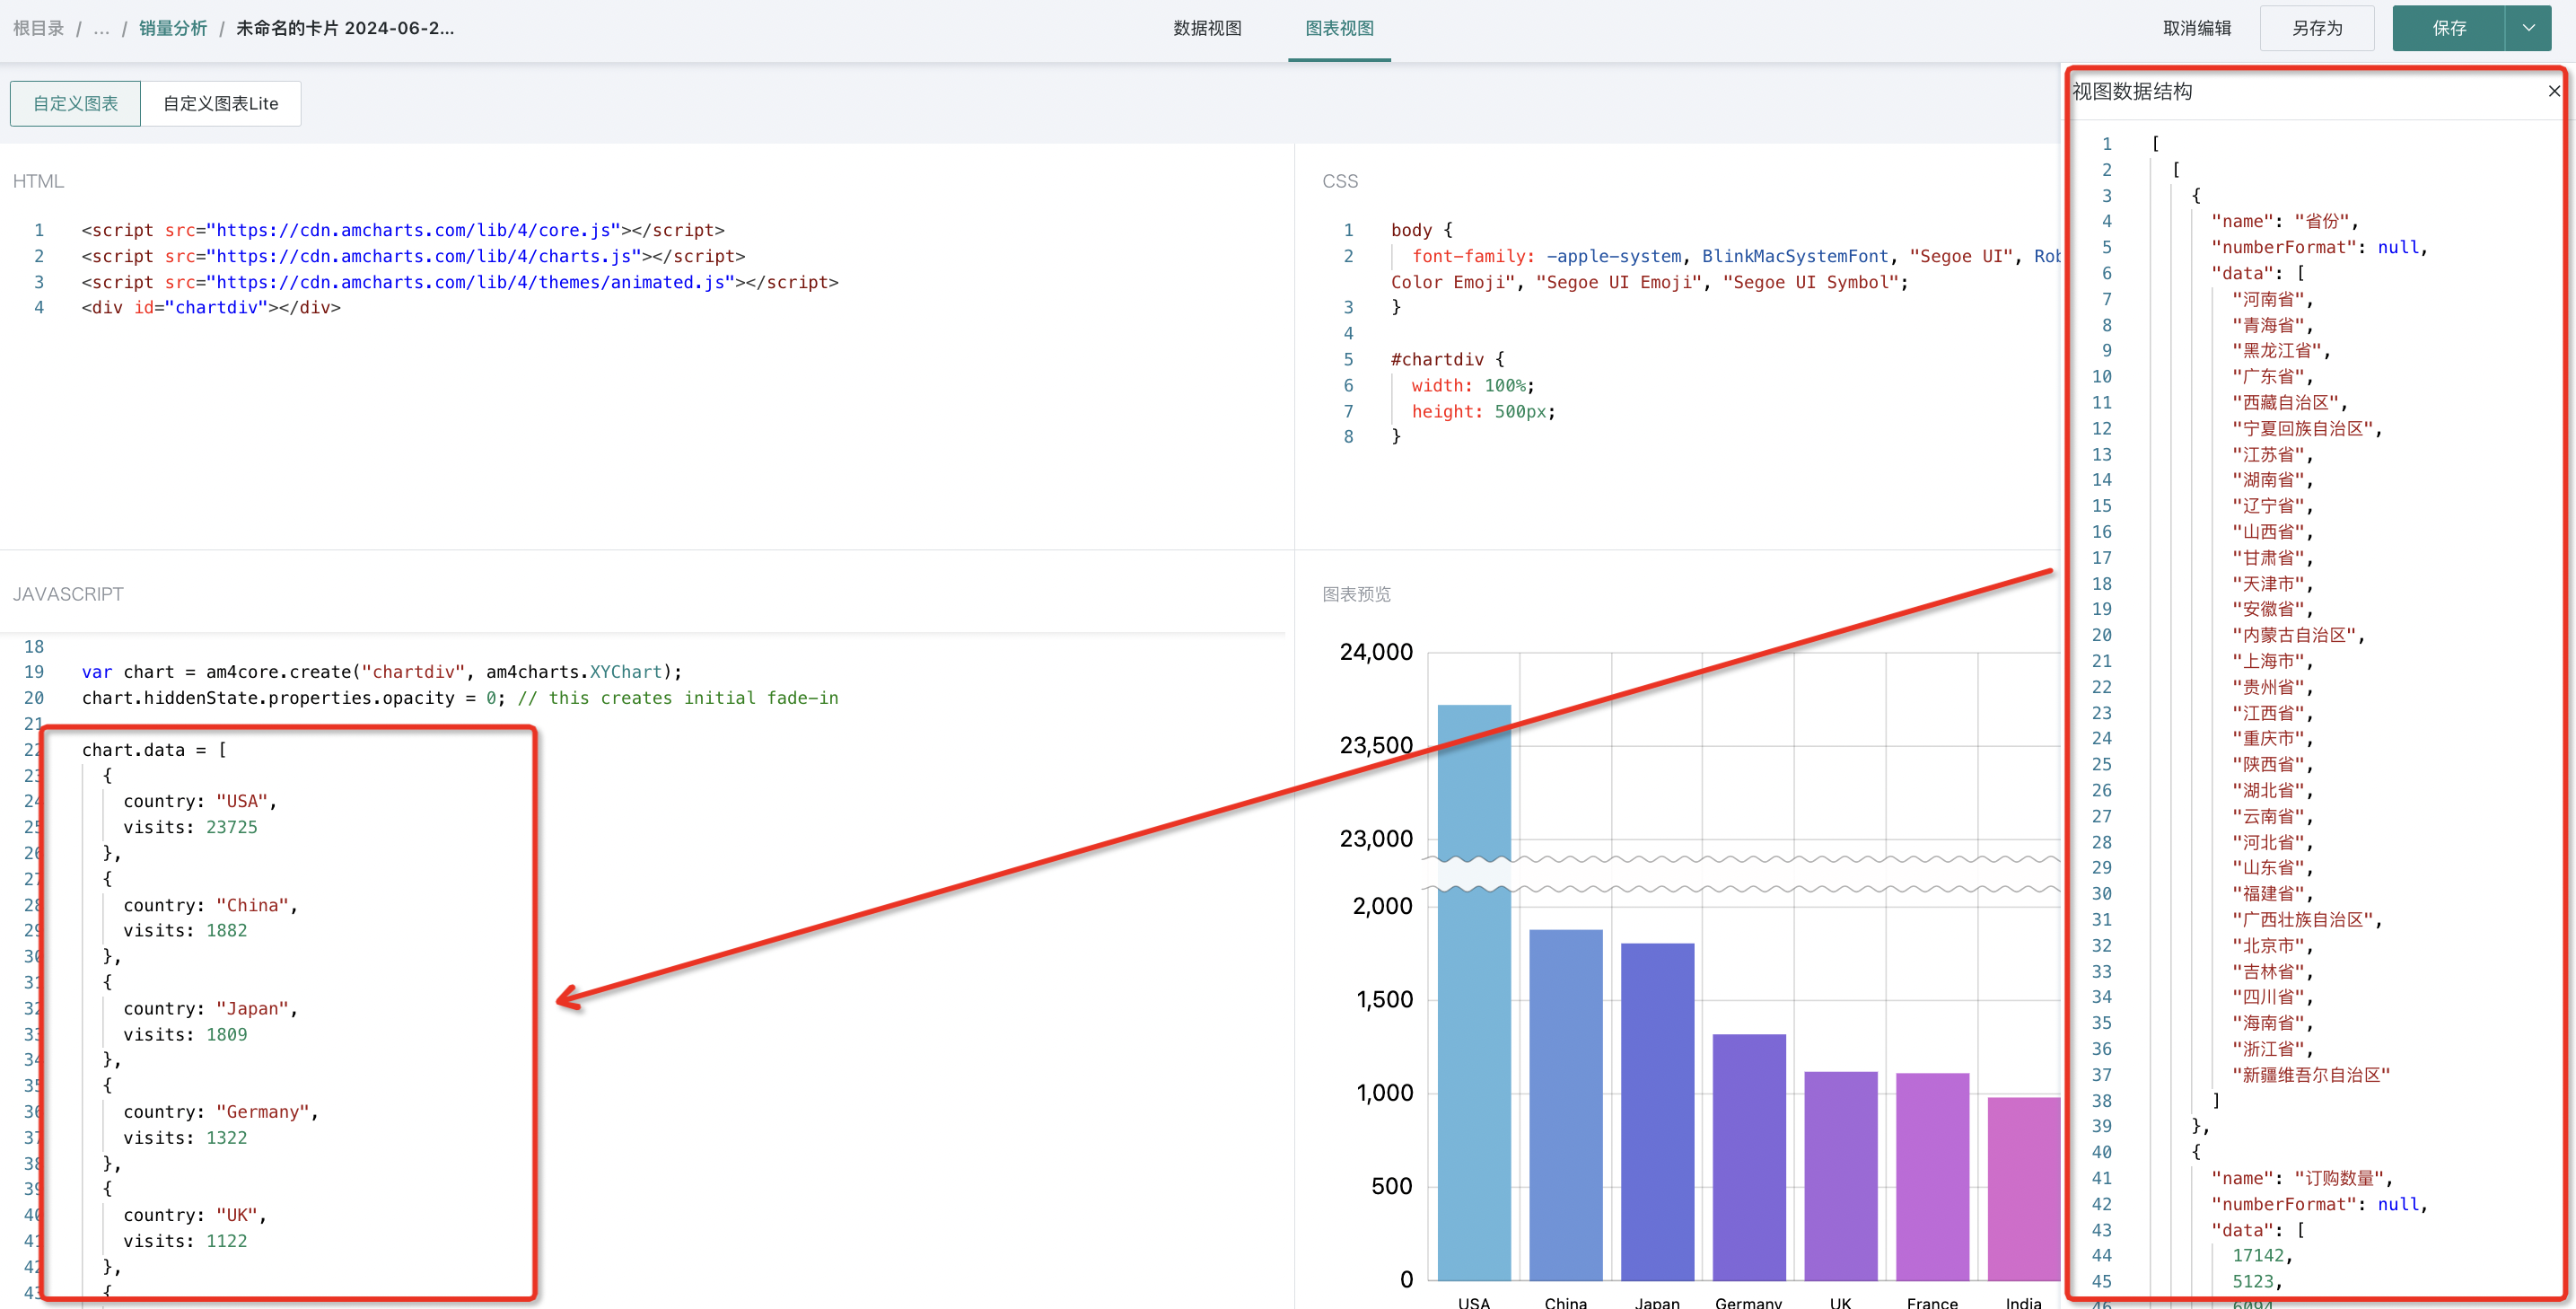This screenshot has height=1309, width=2576.
Task: Click CSS 'body {' line
Action: coord(1421,230)
